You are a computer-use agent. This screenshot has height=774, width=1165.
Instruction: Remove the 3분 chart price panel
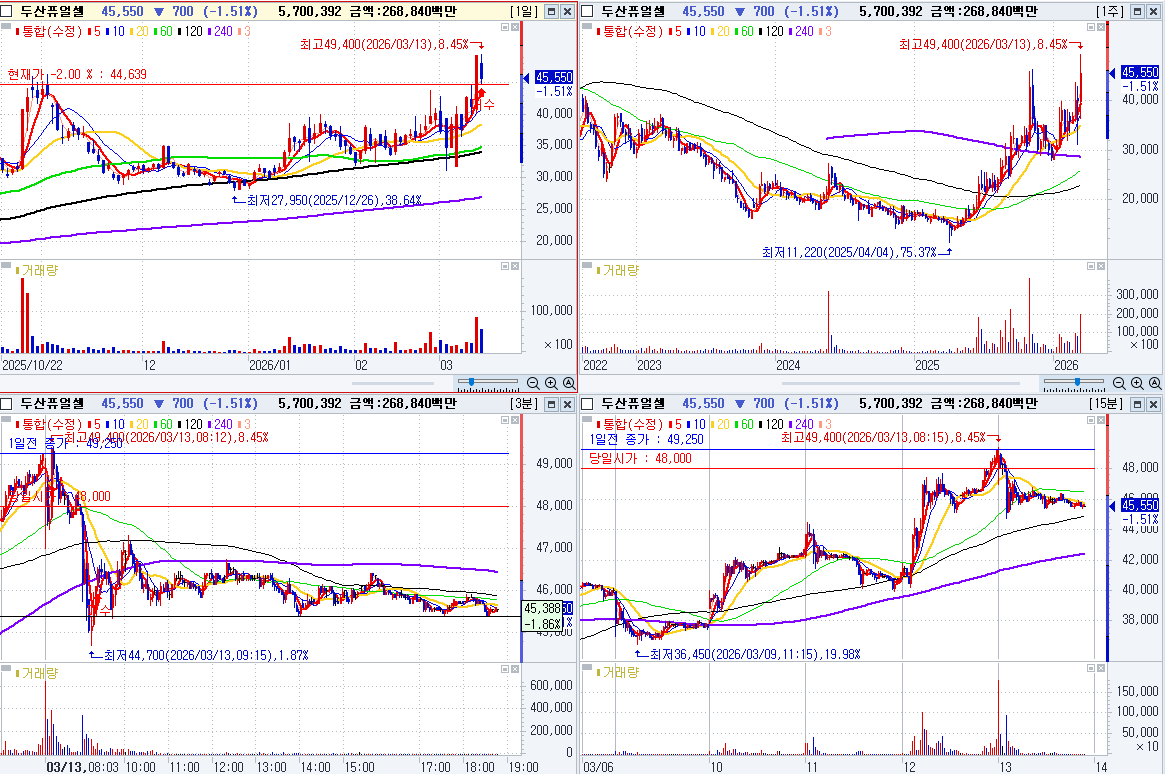pos(515,420)
